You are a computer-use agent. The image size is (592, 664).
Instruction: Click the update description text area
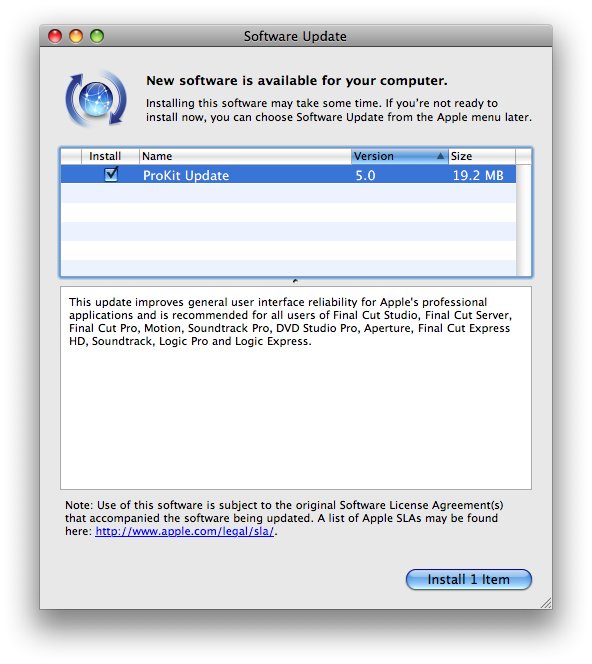coord(296,388)
